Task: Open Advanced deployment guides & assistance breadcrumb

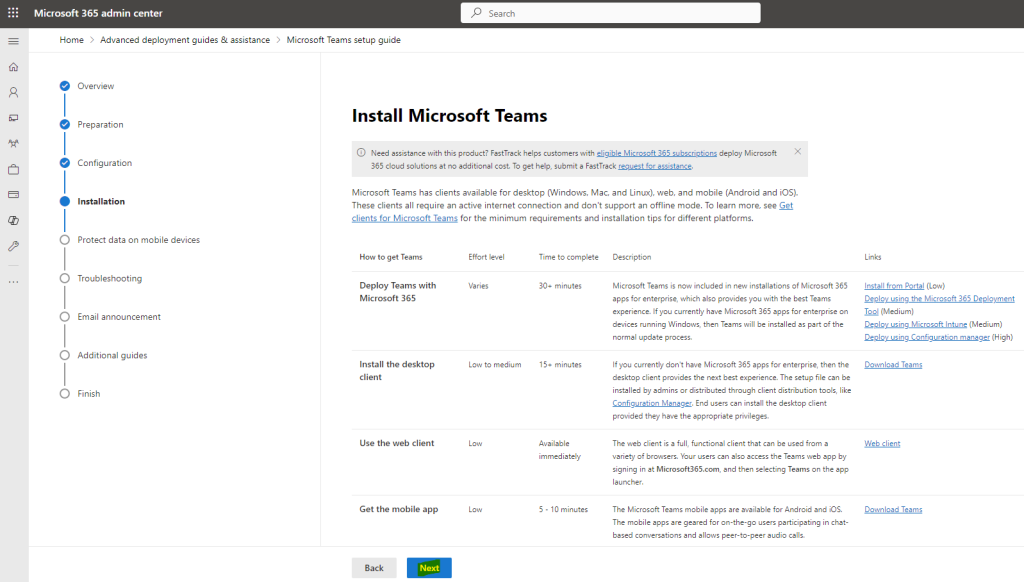Action: coord(185,40)
